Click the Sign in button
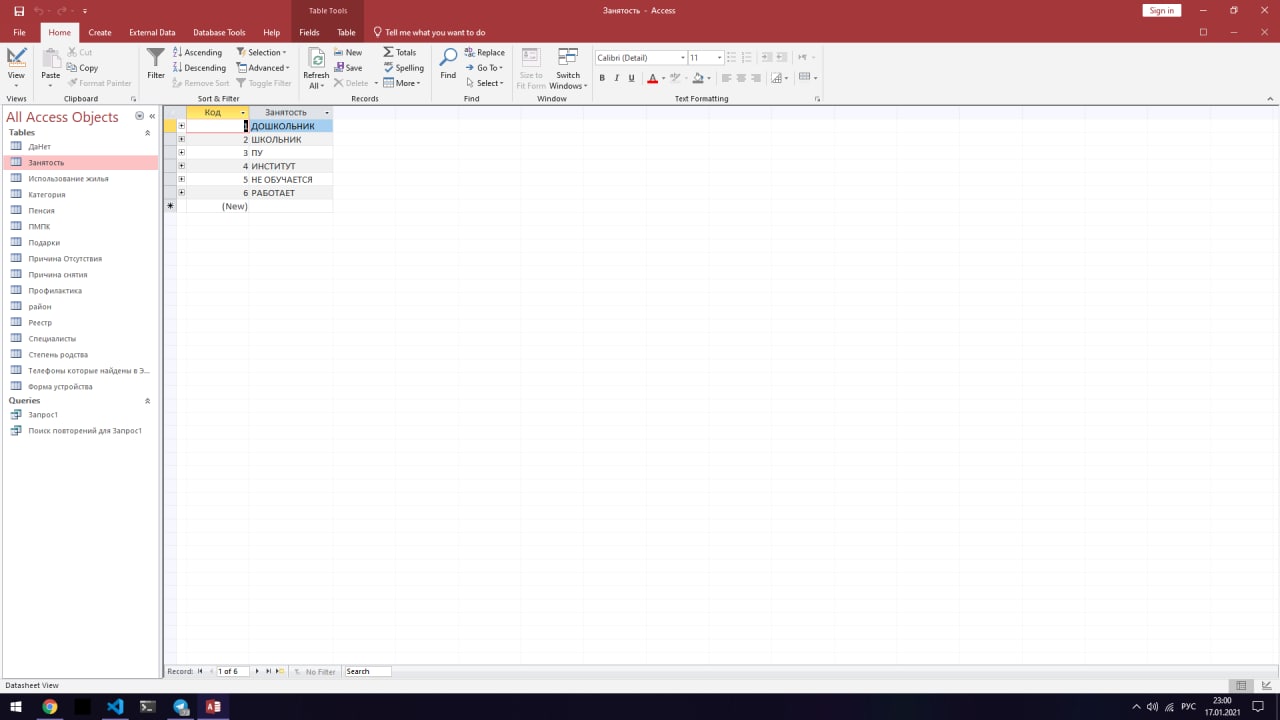 pos(1162,10)
